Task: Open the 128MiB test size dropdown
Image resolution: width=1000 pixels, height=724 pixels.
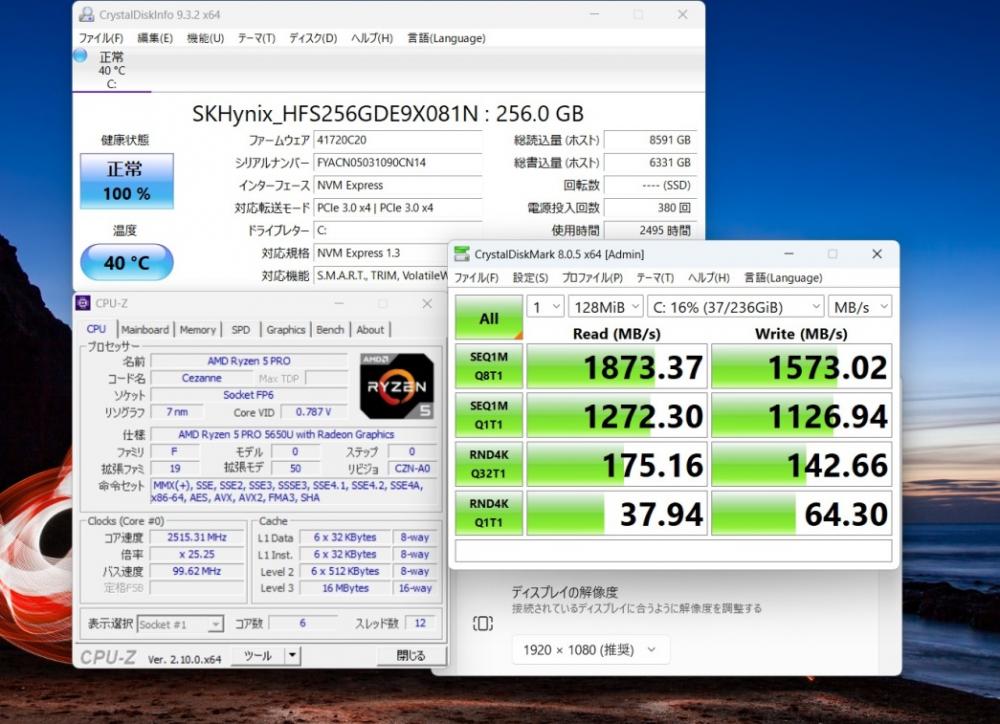Action: tap(605, 307)
